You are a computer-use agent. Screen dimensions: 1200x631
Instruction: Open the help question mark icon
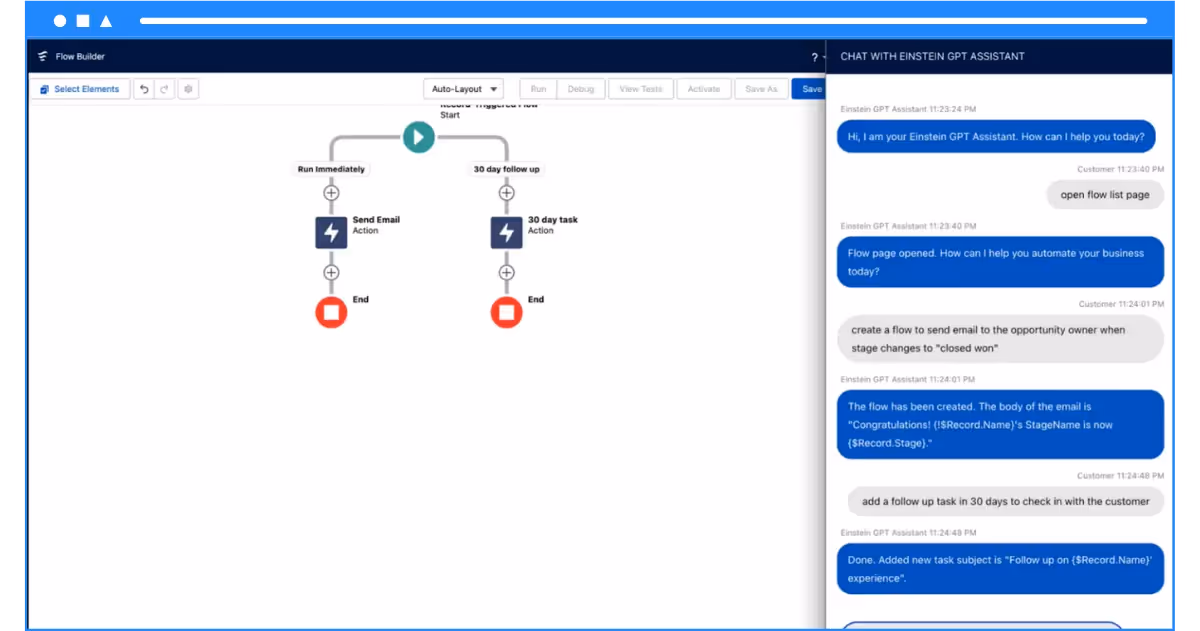click(815, 57)
